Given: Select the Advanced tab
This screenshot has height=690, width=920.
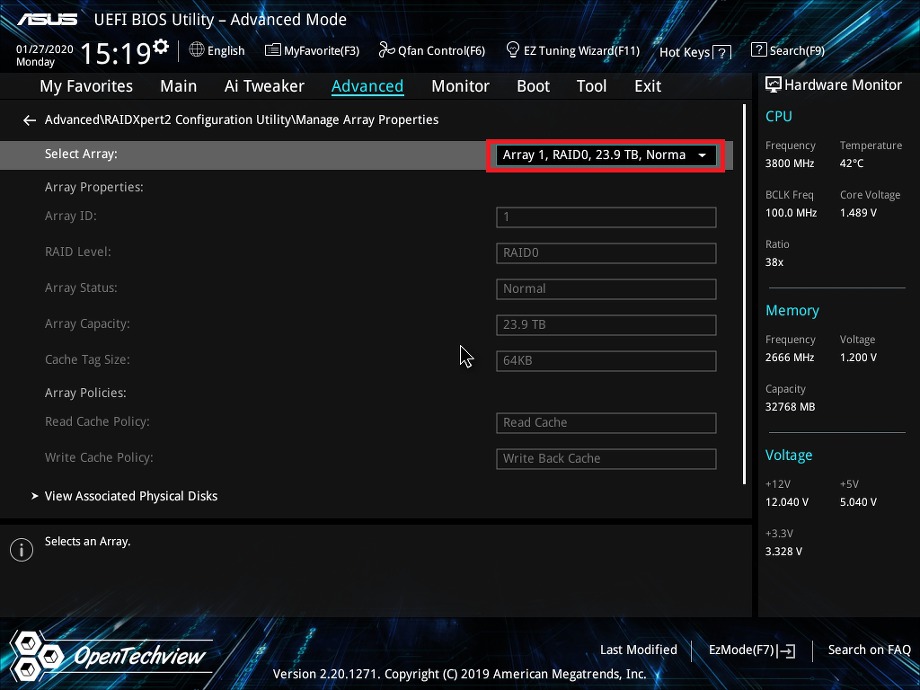Looking at the screenshot, I should point(367,86).
